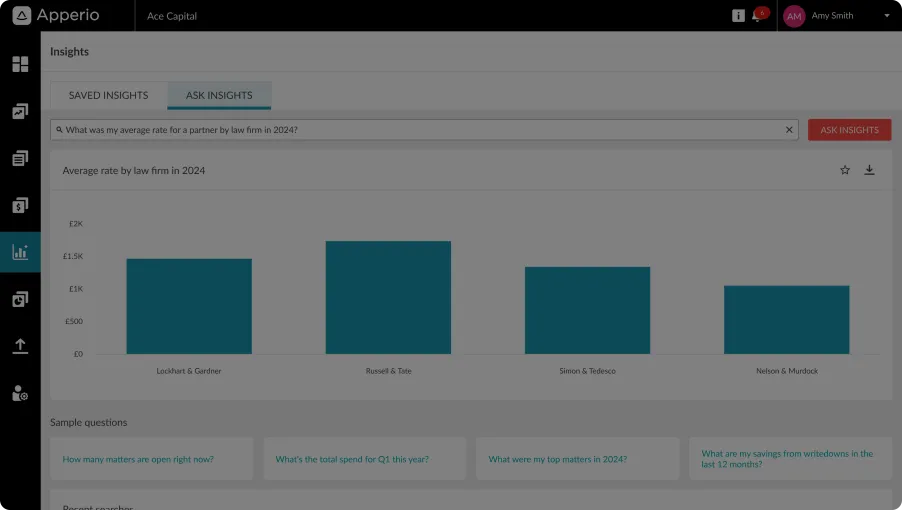902x510 pixels.
Task: Open the copy reports sidebar icon
Action: (x=20, y=299)
